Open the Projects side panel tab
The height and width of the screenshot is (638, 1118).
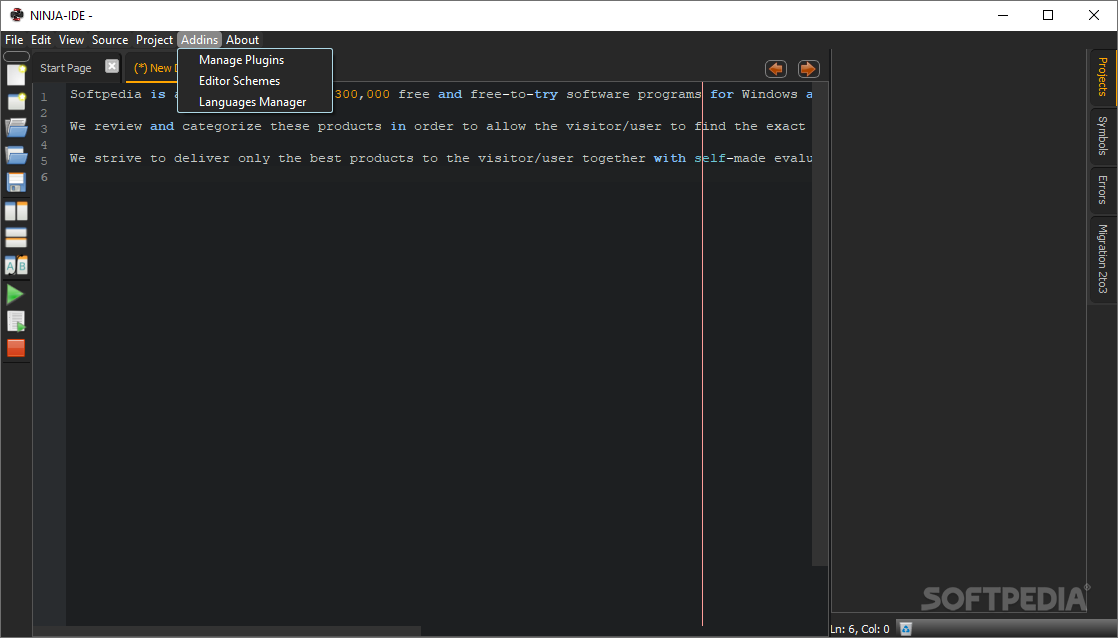tap(1102, 77)
